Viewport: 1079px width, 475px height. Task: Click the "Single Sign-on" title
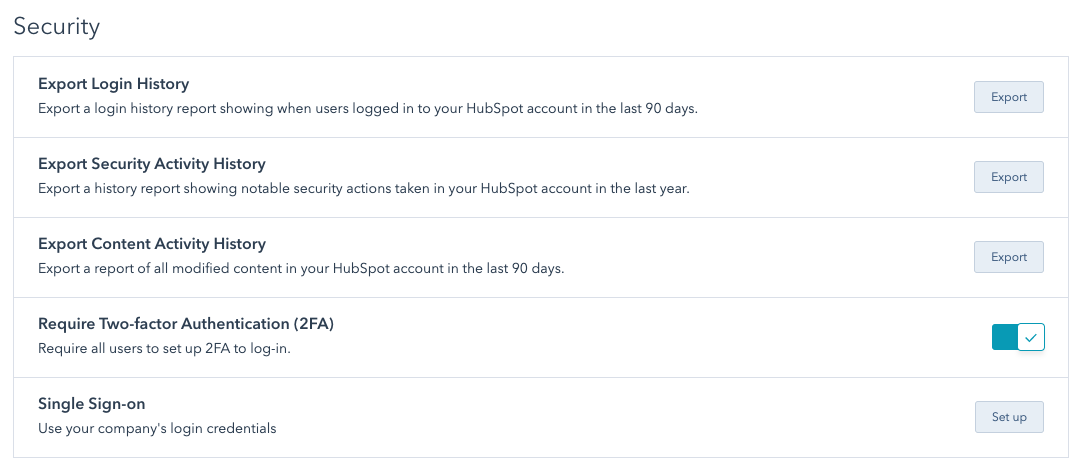pos(92,404)
